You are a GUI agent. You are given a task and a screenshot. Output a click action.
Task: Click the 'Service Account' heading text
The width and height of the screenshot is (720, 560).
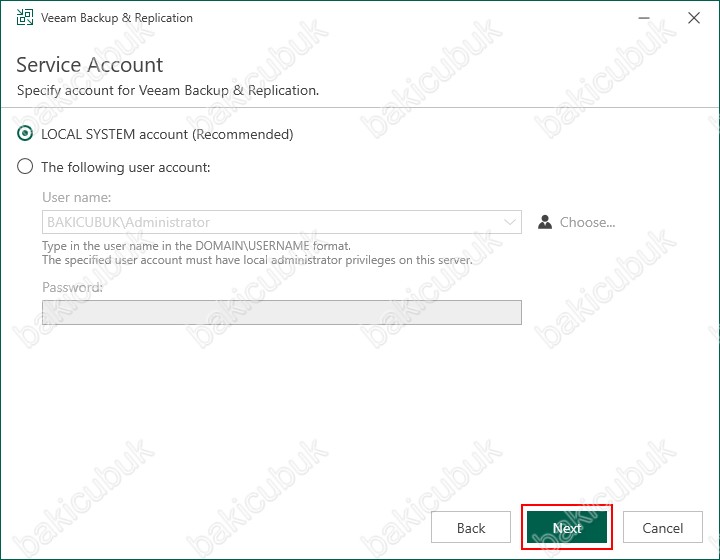90,65
